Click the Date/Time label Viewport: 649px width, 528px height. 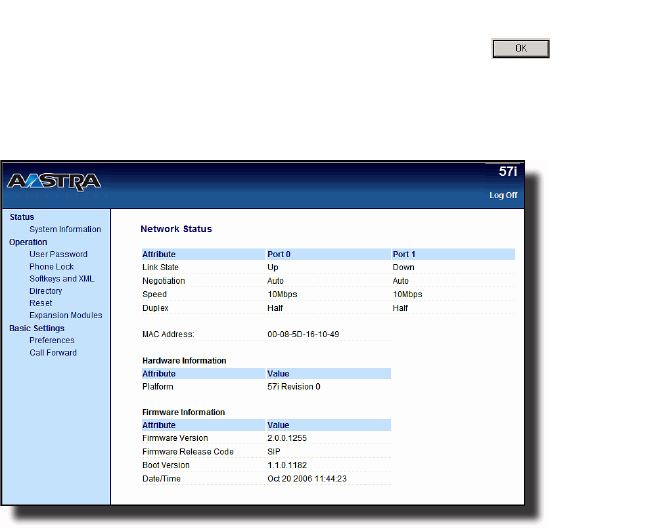tap(161, 479)
